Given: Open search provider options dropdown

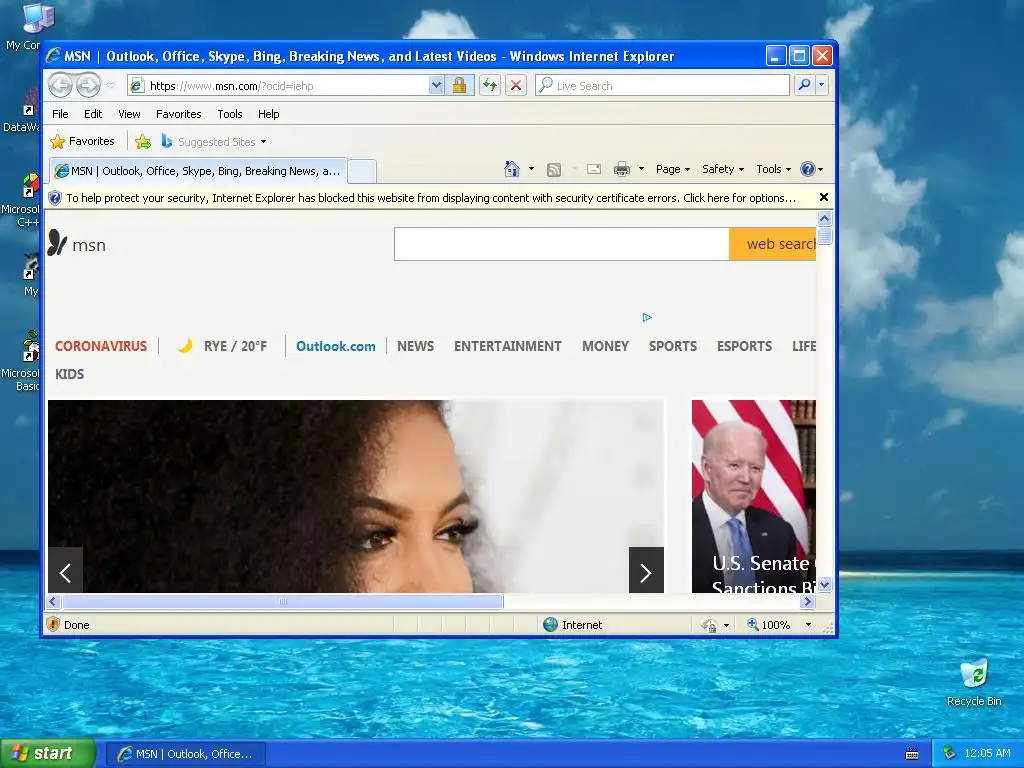Looking at the screenshot, I should pyautogui.click(x=822, y=85).
